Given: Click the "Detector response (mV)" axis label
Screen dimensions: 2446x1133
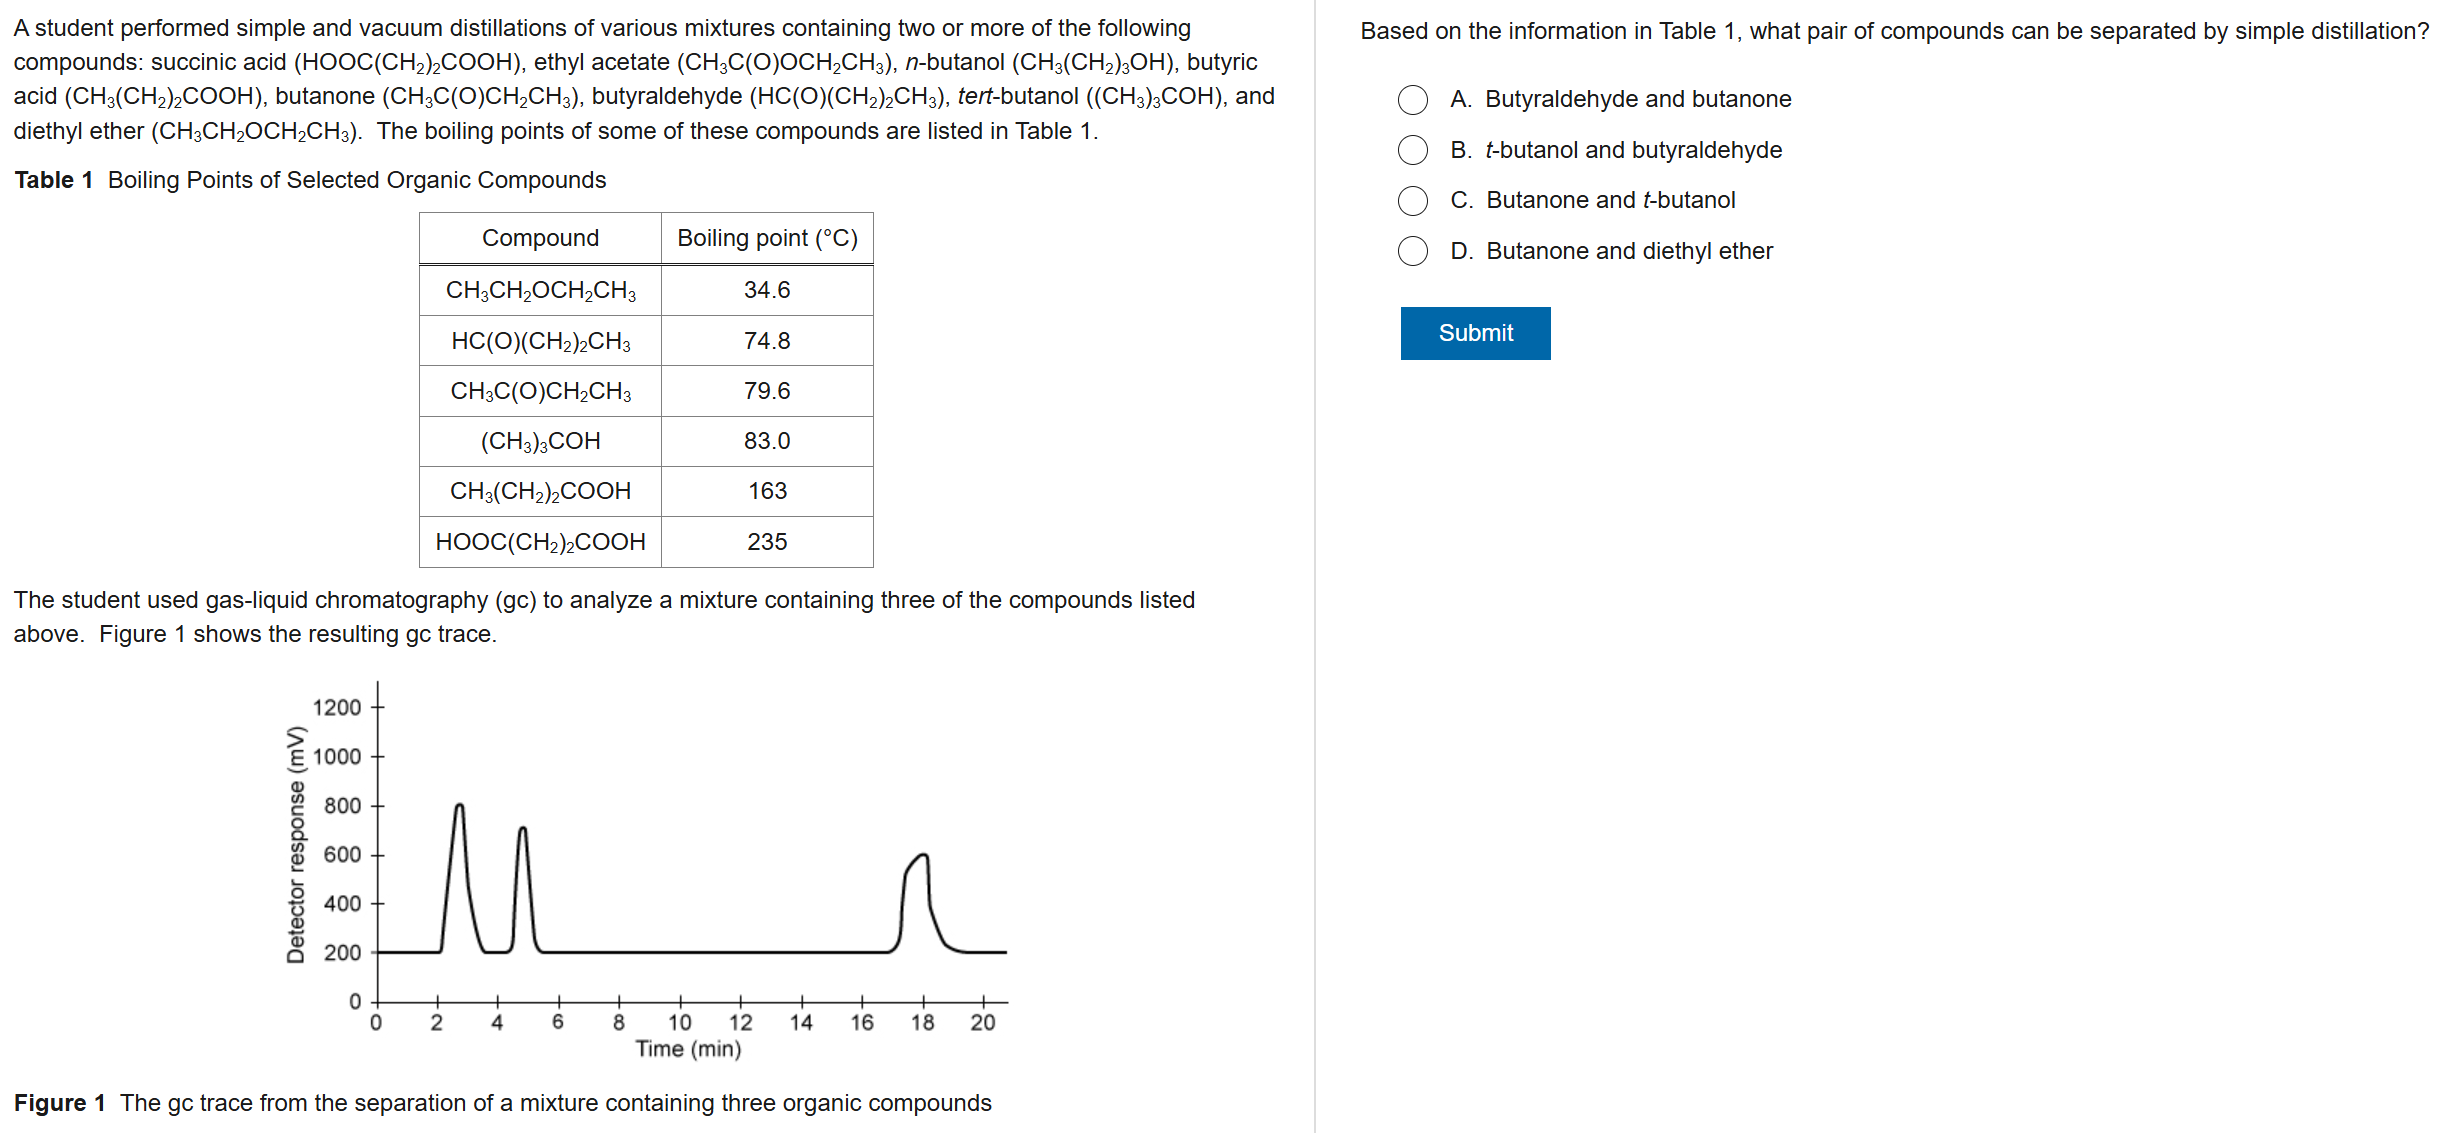Looking at the screenshot, I should tap(295, 845).
